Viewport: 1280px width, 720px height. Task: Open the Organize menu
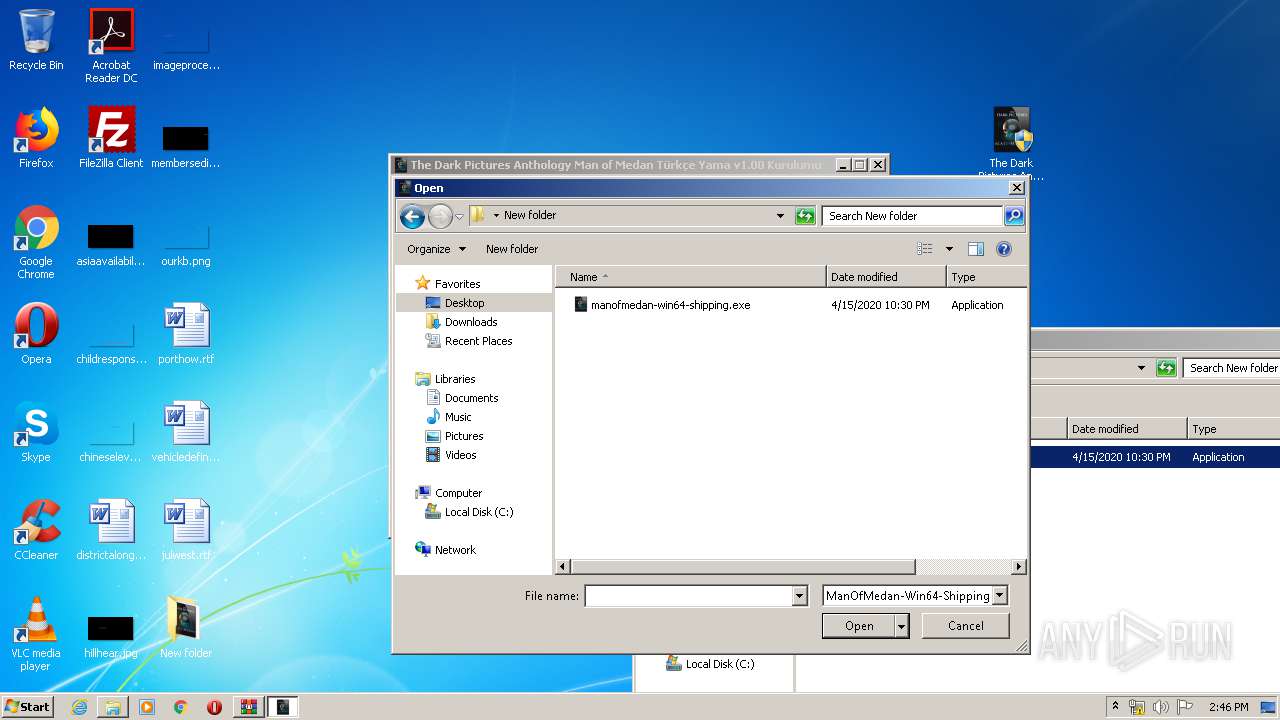pos(436,249)
